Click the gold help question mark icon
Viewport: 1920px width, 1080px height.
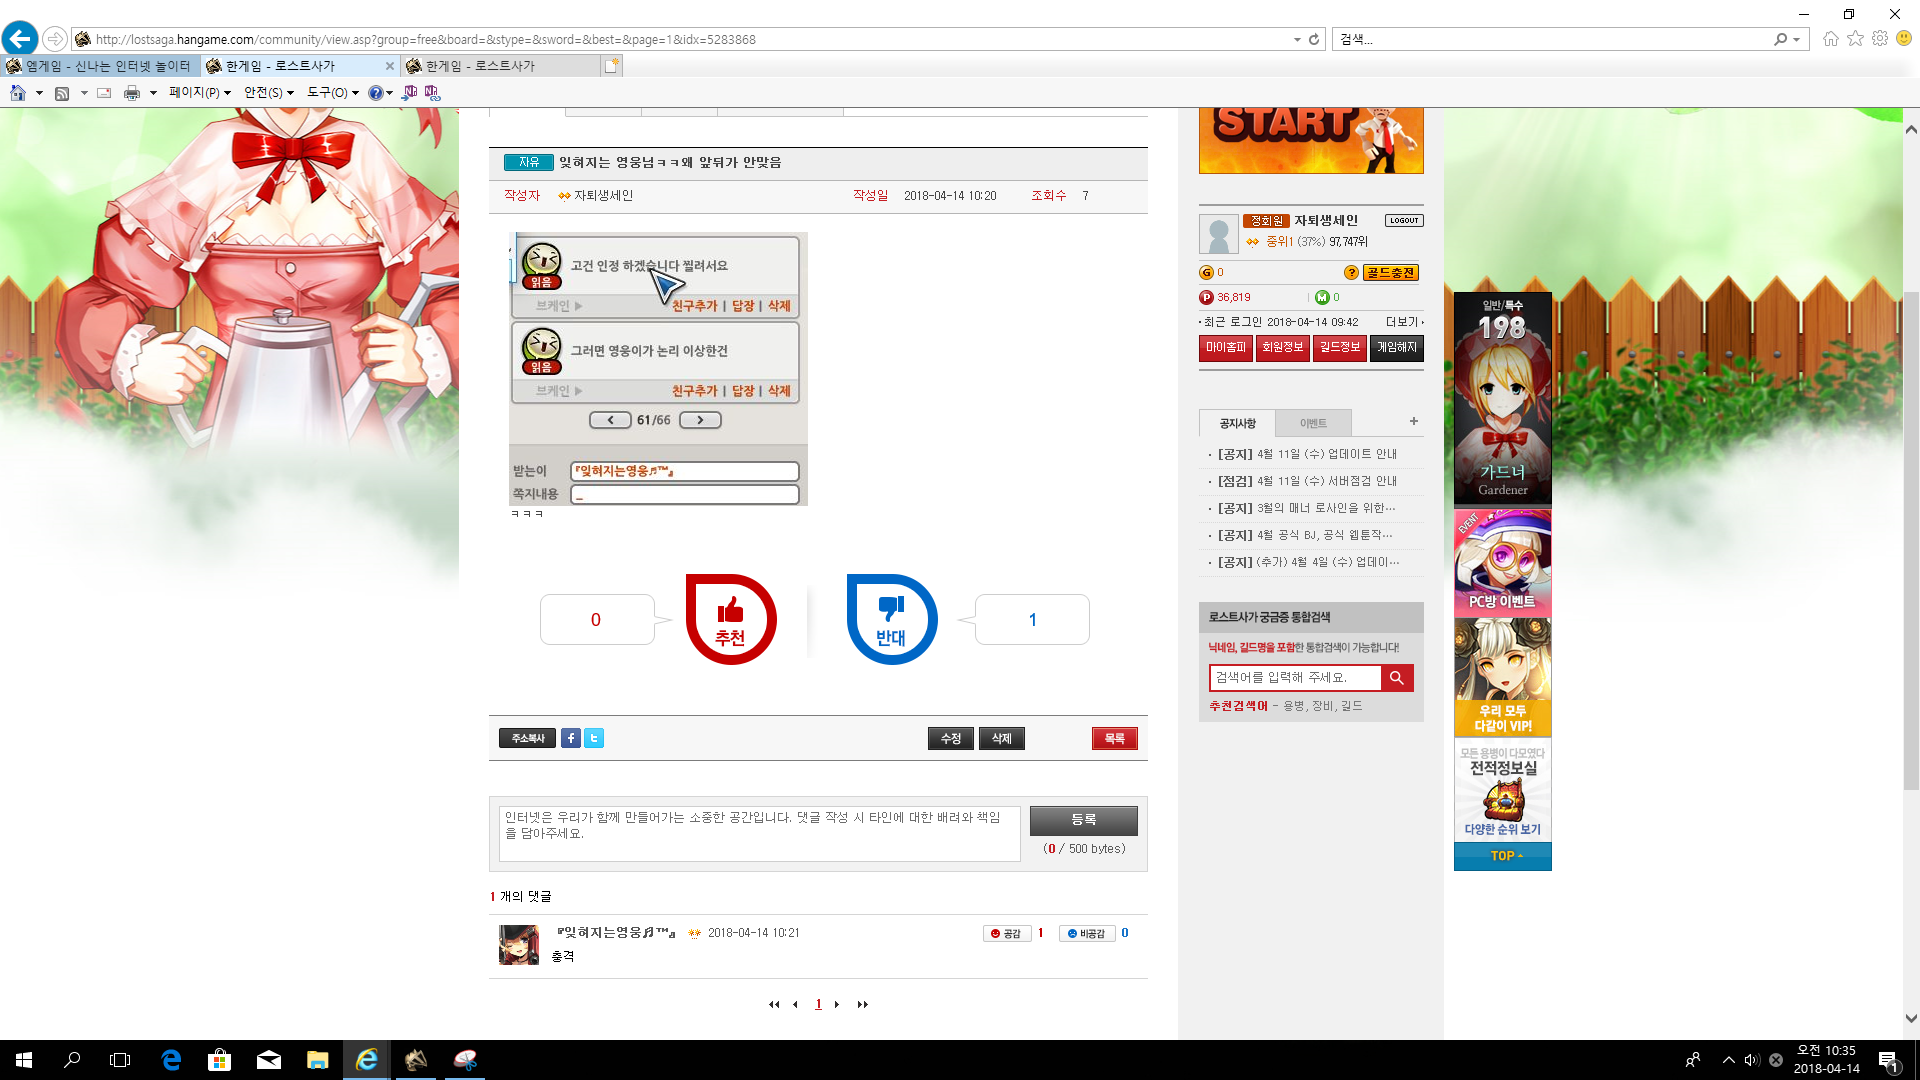click(1351, 272)
